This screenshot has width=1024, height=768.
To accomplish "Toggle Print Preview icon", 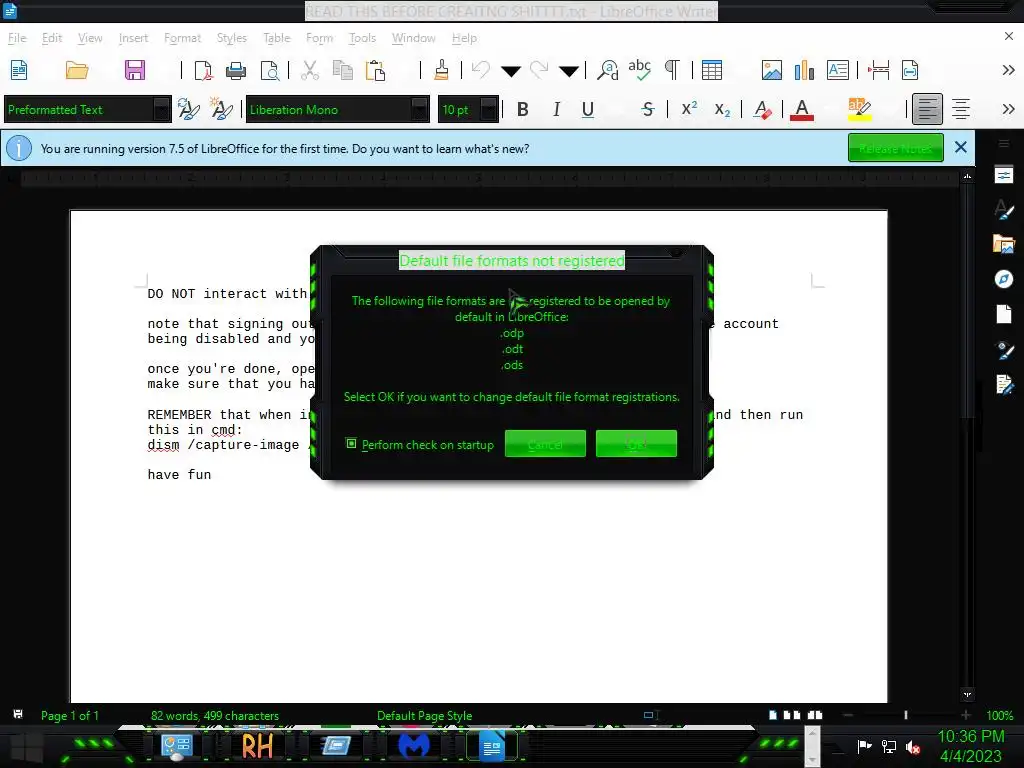I will 269,70.
